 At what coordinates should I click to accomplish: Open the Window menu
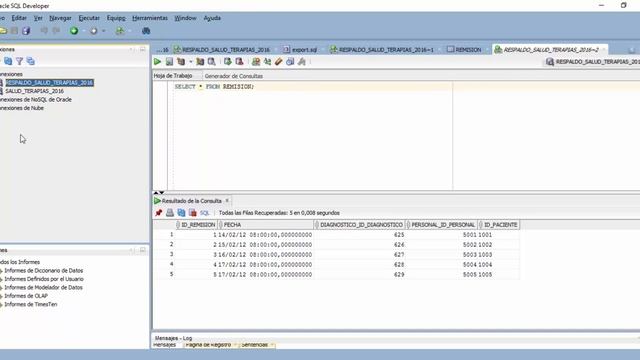(185, 18)
